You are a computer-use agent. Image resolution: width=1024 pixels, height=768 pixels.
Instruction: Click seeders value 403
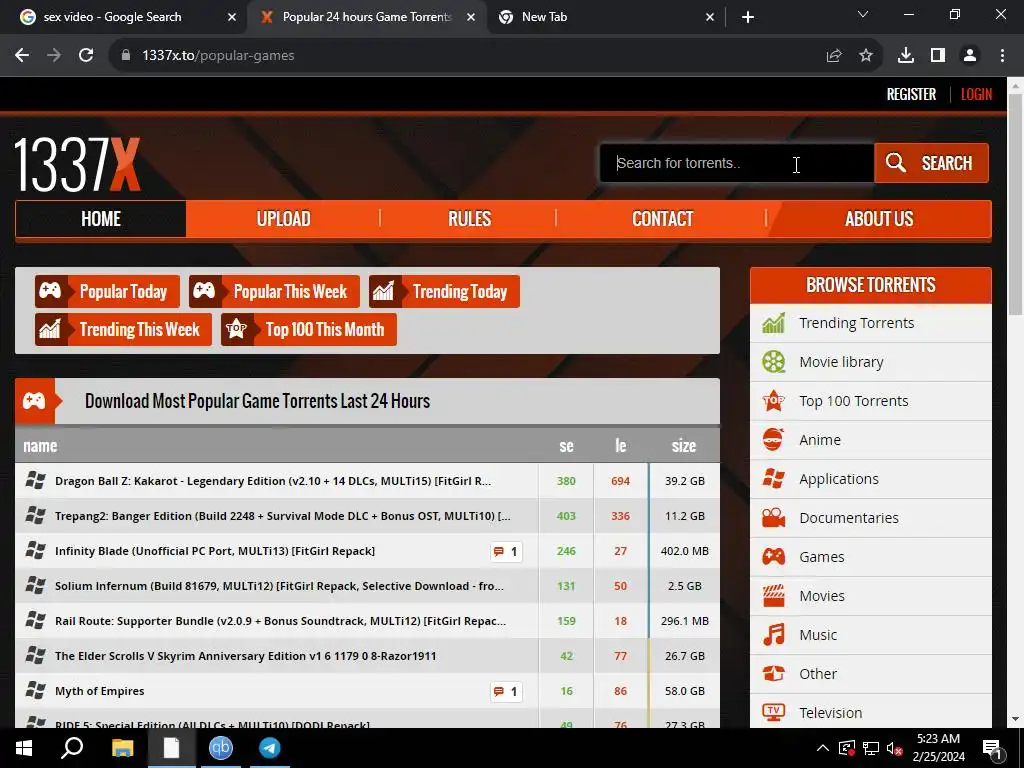click(566, 516)
